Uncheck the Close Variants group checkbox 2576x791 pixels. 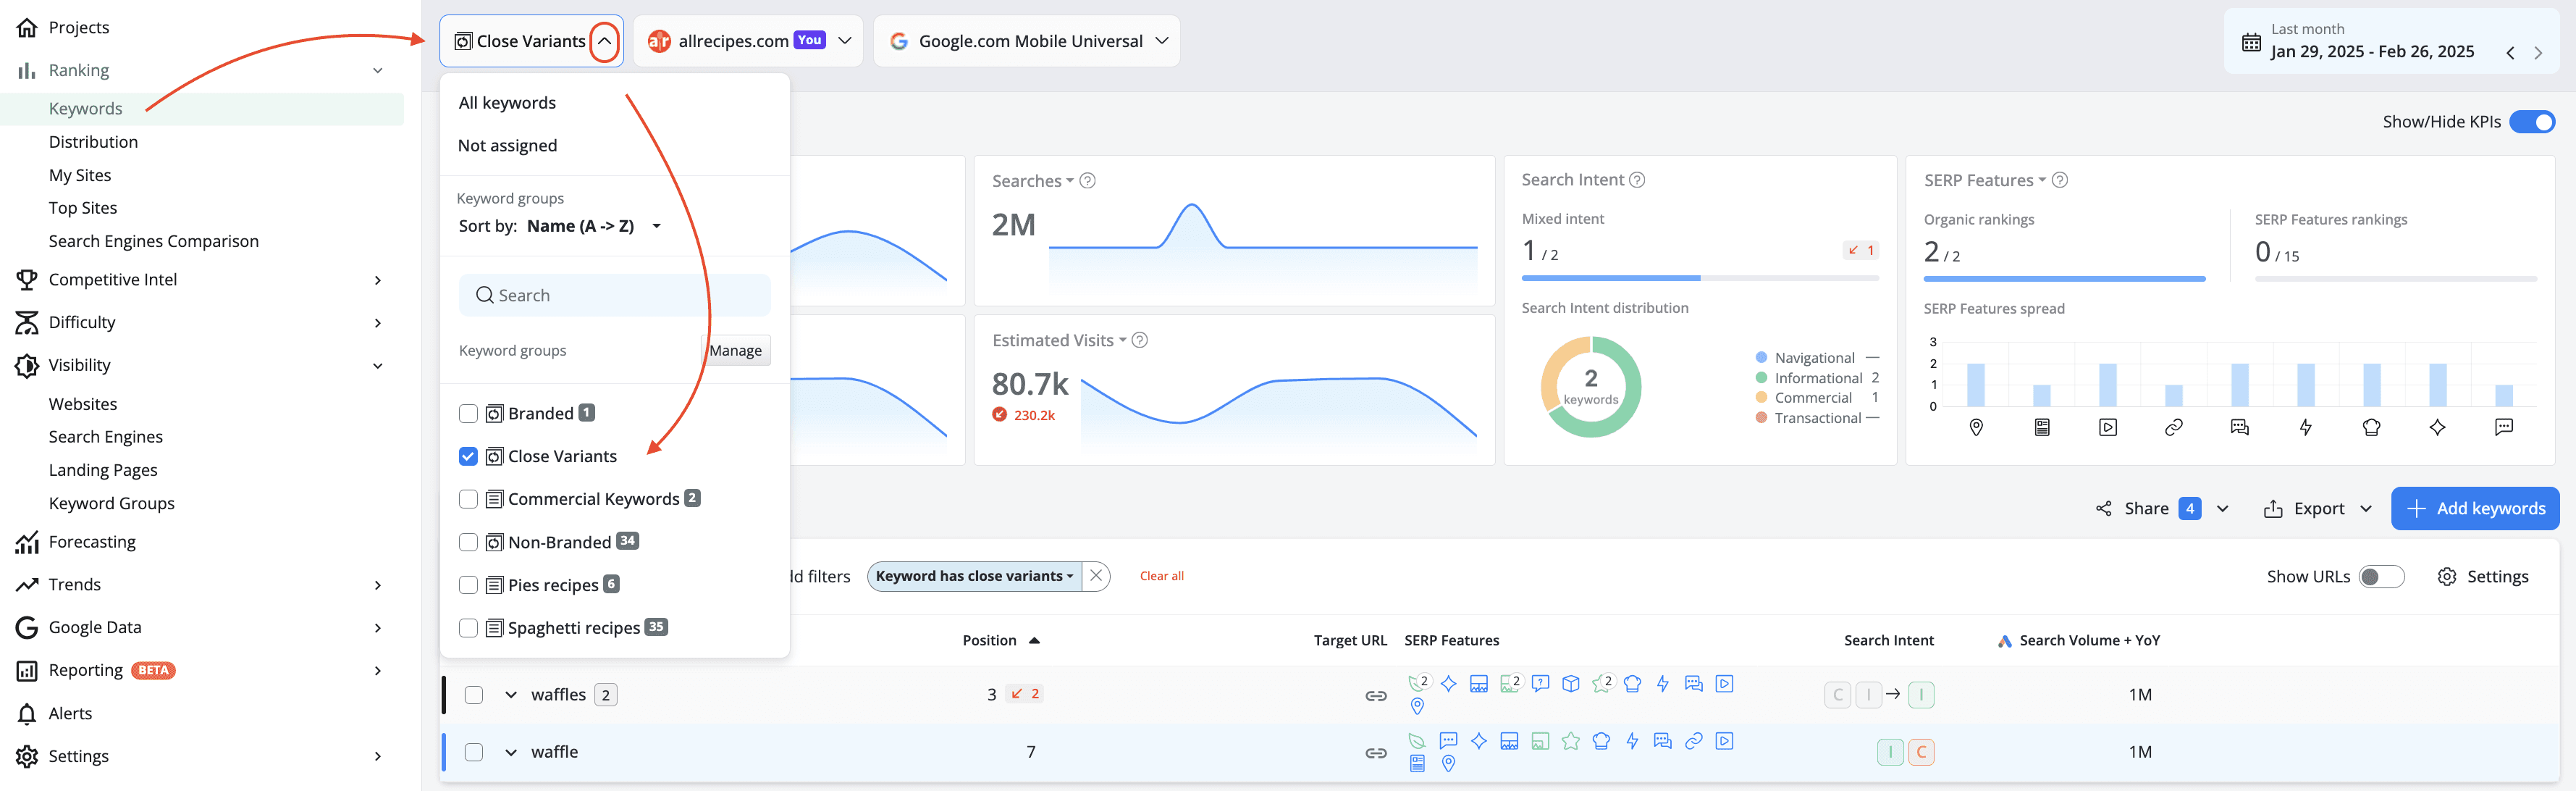click(x=468, y=457)
